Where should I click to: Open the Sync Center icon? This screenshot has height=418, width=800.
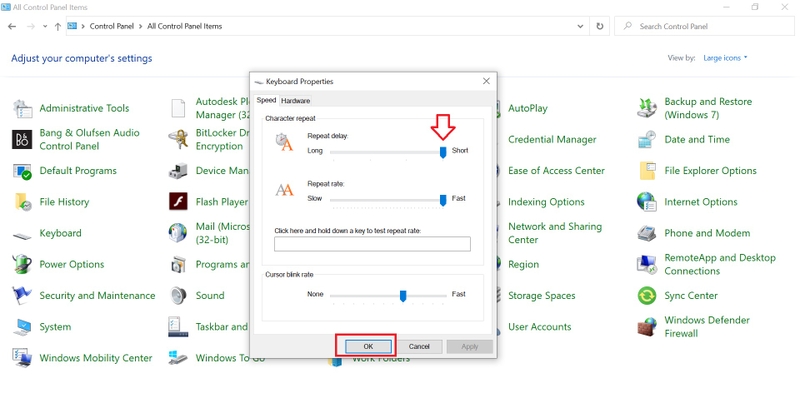(647, 296)
